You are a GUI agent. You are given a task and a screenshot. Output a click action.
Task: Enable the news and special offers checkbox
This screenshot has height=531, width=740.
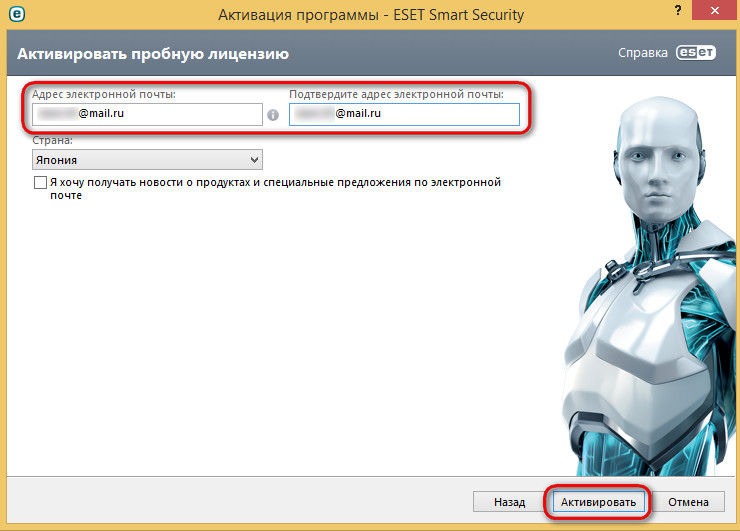pyautogui.click(x=40, y=183)
